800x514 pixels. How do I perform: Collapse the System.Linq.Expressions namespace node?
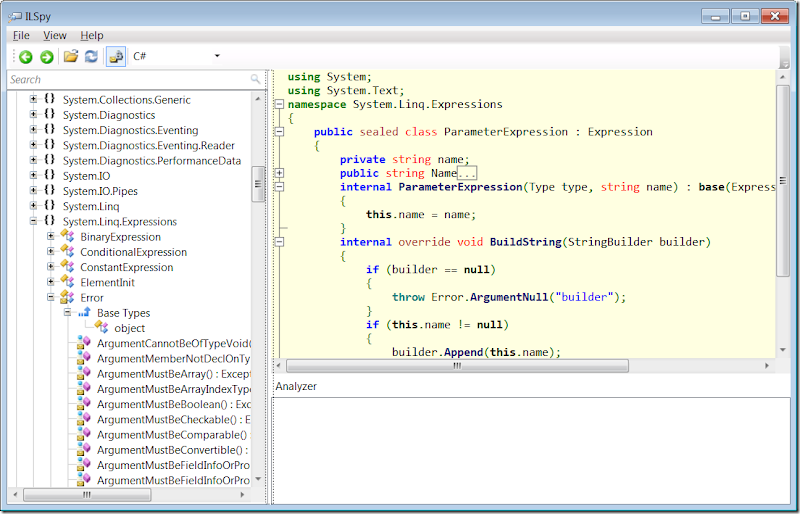pos(33,222)
